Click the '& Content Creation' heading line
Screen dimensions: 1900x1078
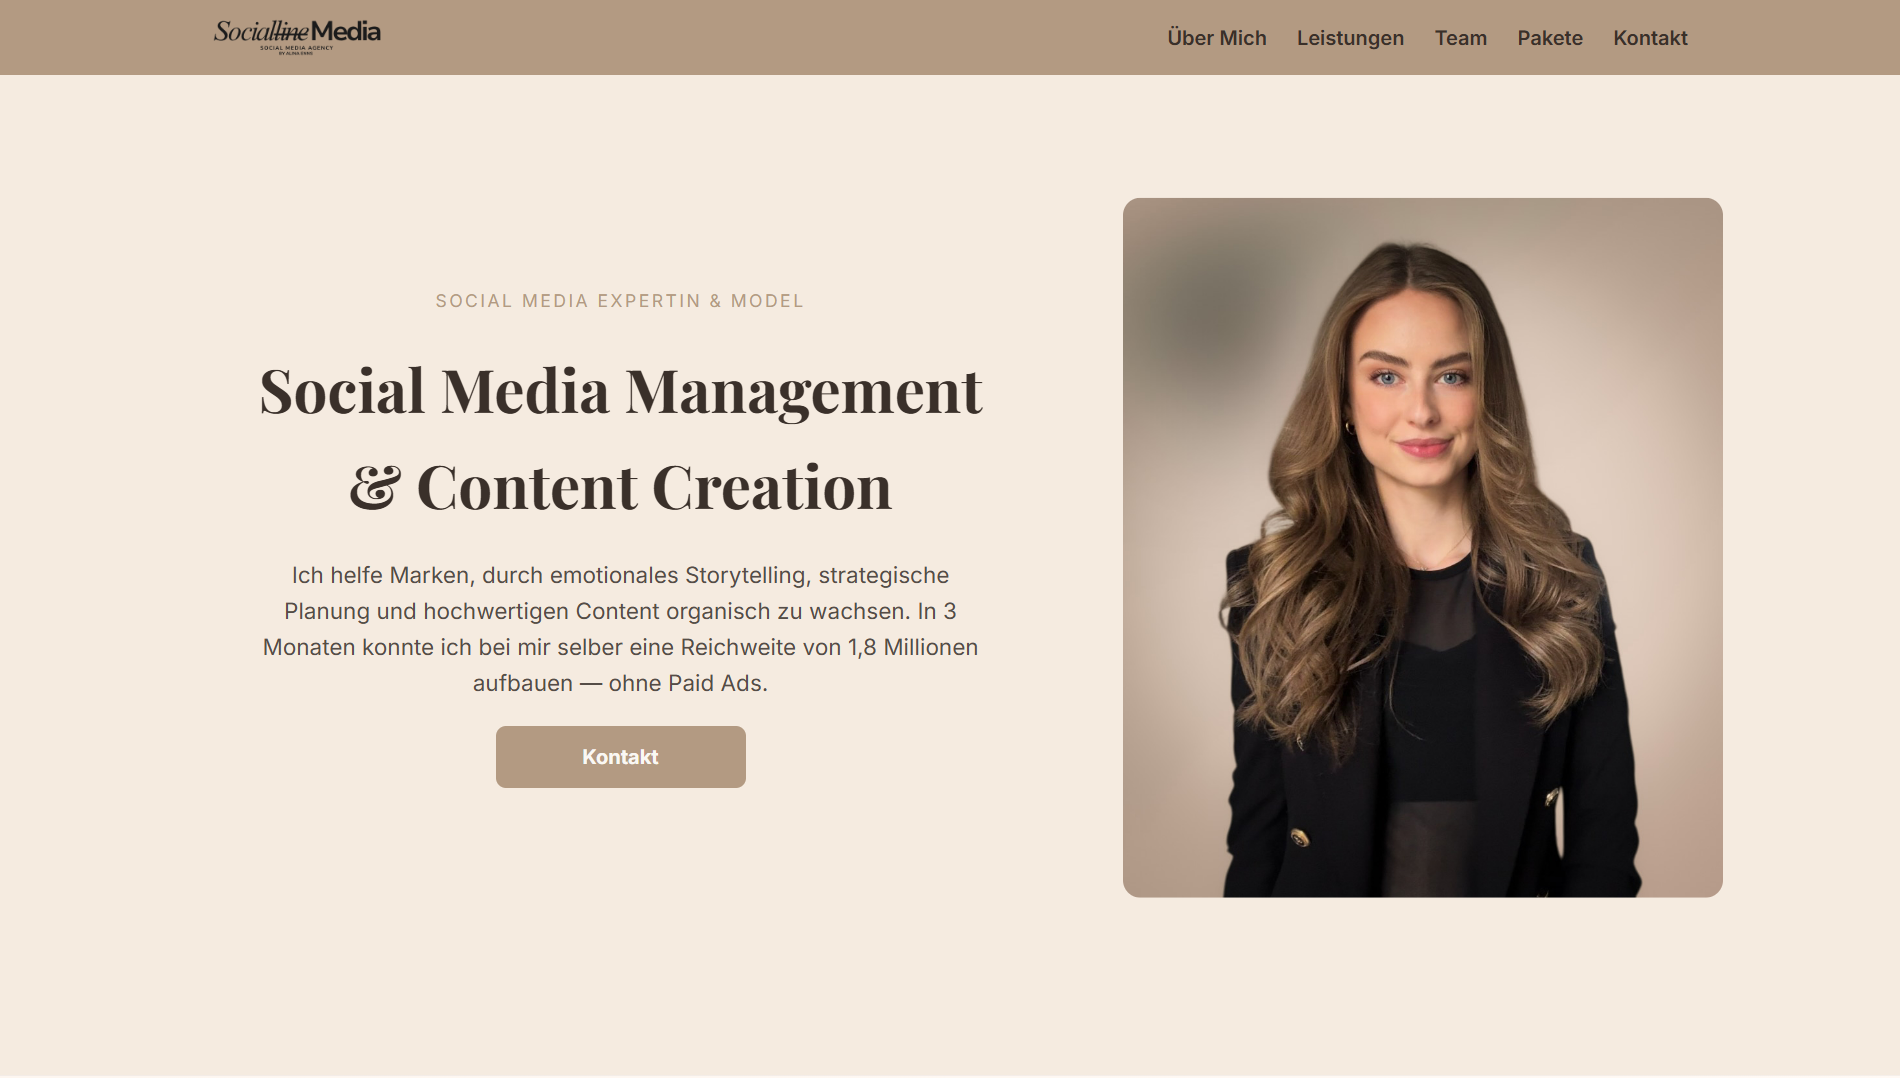click(620, 488)
